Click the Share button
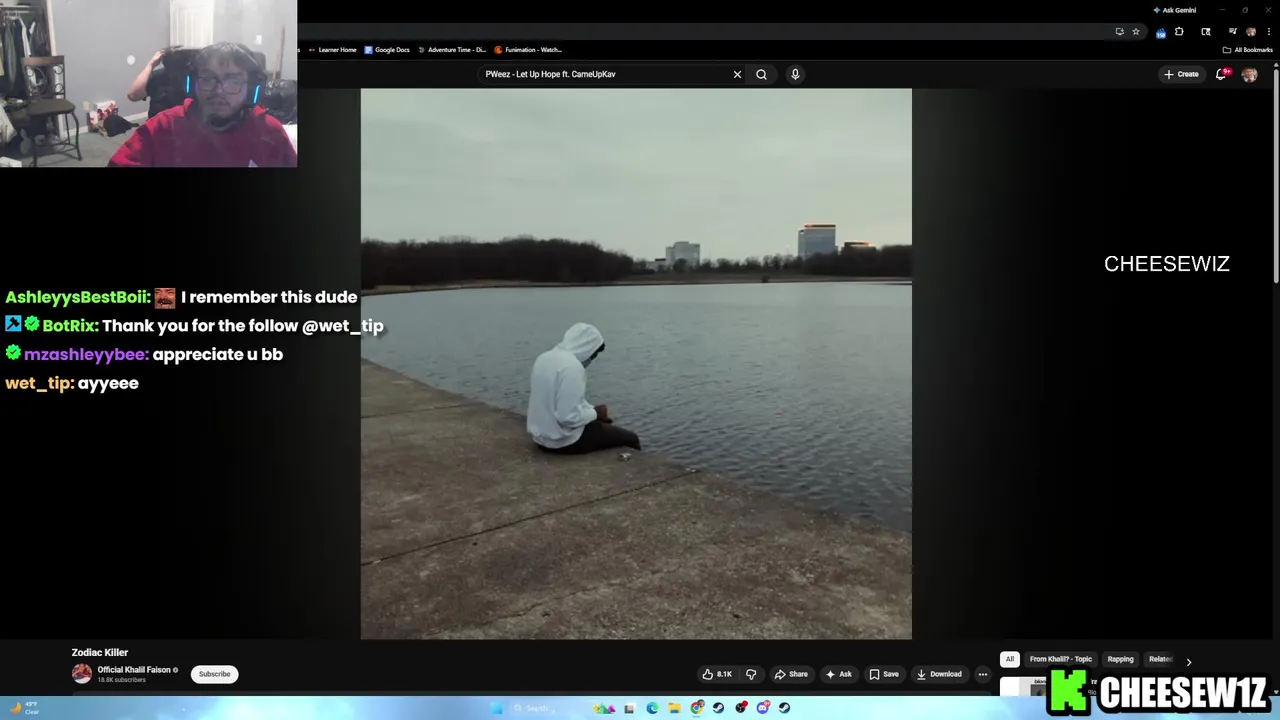 click(x=791, y=674)
